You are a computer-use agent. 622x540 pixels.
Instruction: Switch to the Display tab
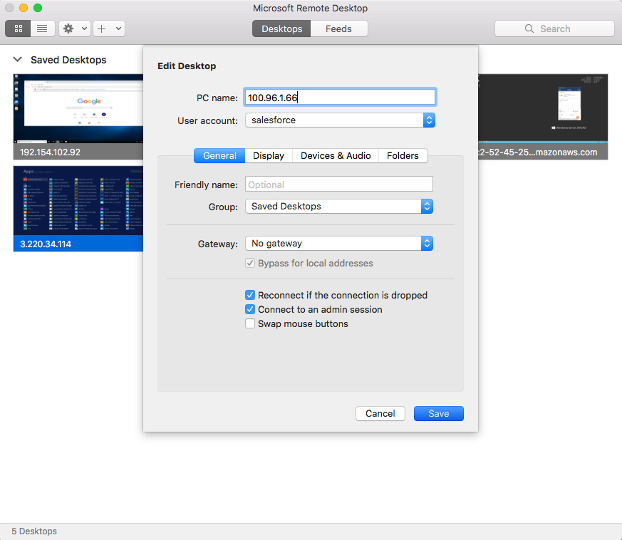268,156
